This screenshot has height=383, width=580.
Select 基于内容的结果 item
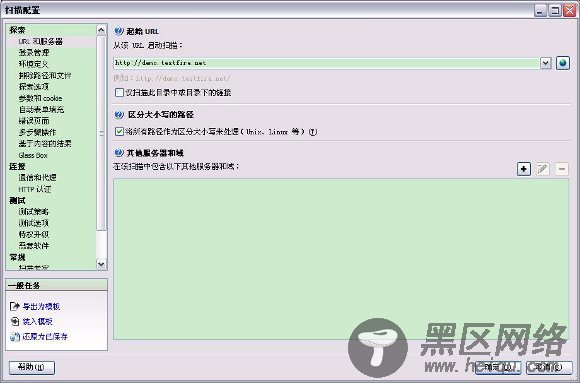click(45, 143)
